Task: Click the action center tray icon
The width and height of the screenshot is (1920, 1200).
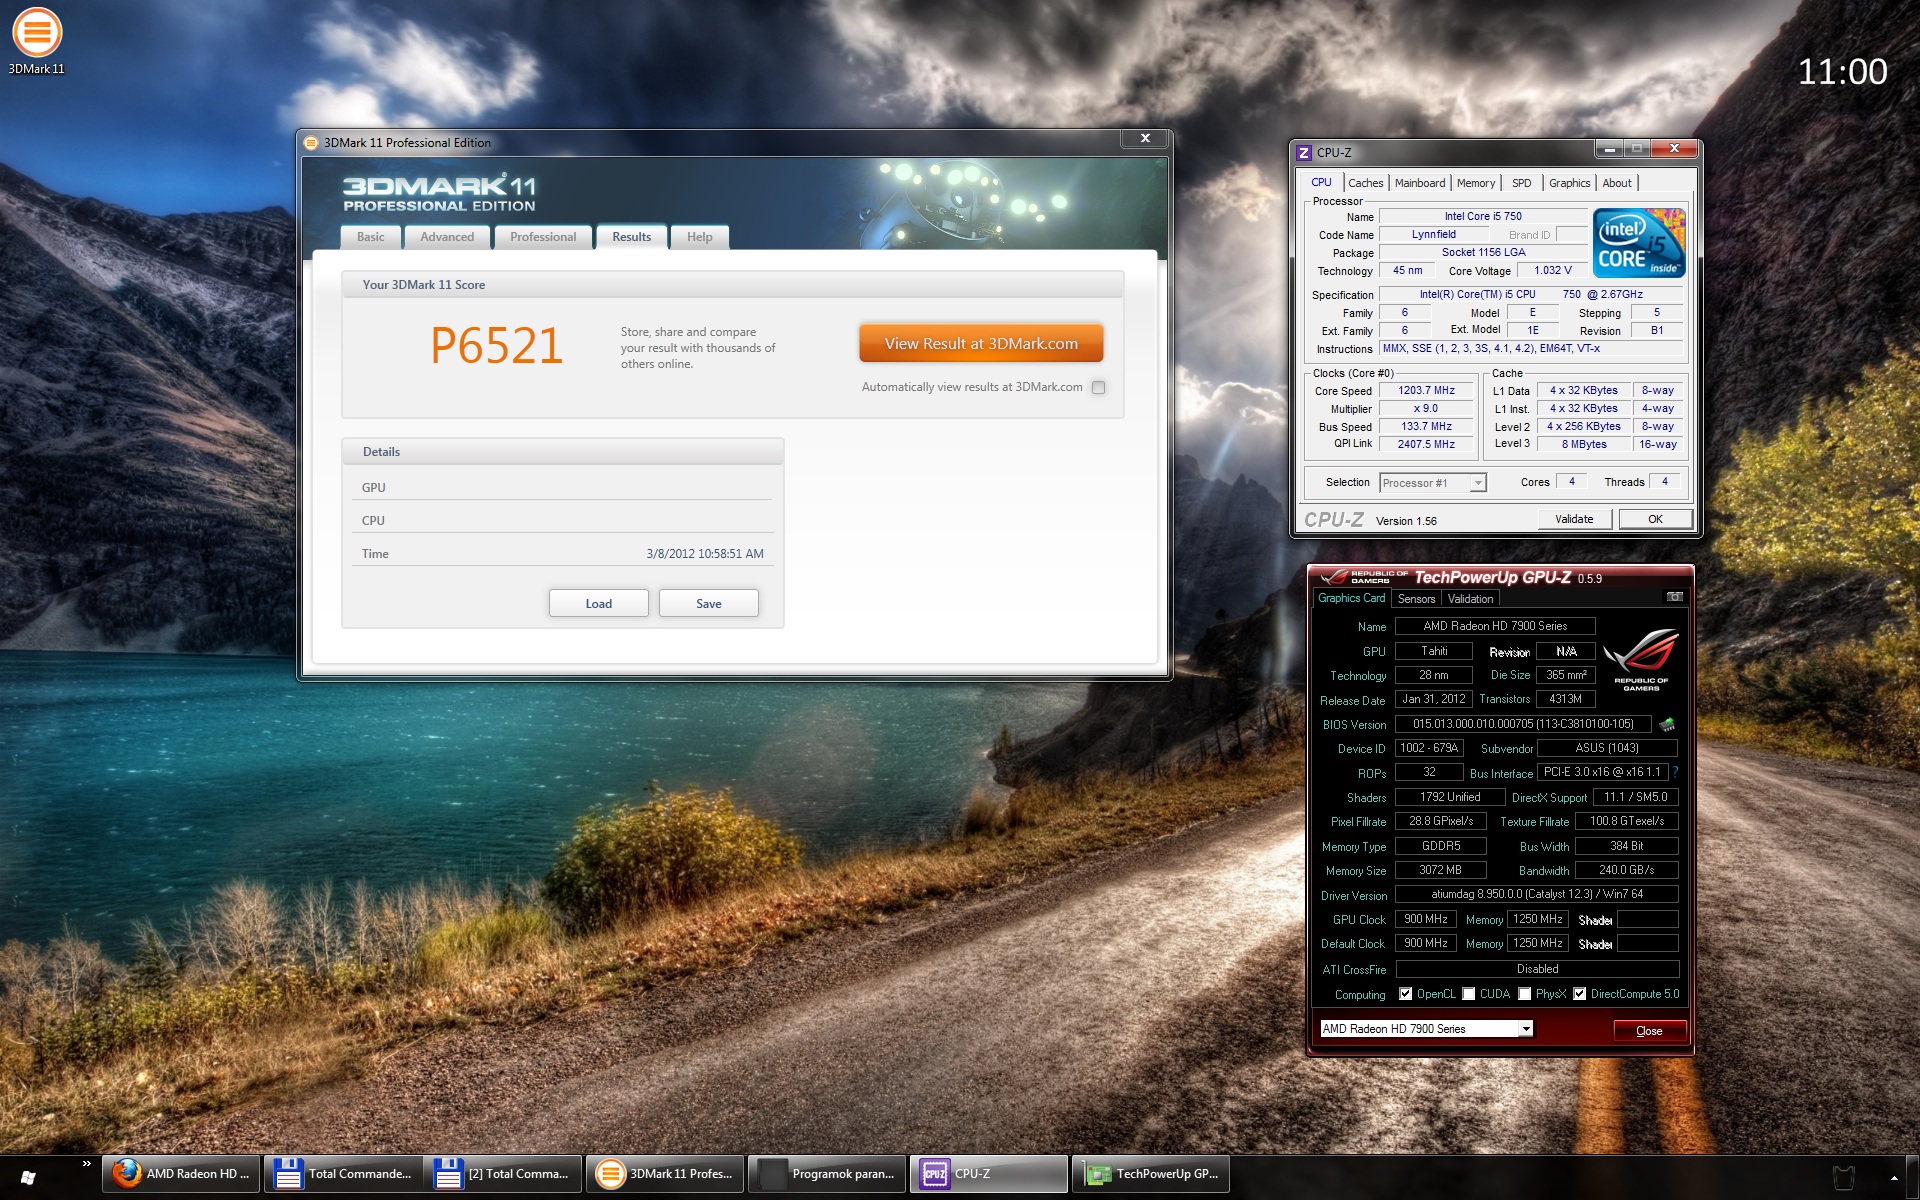Action: pyautogui.click(x=1843, y=1178)
